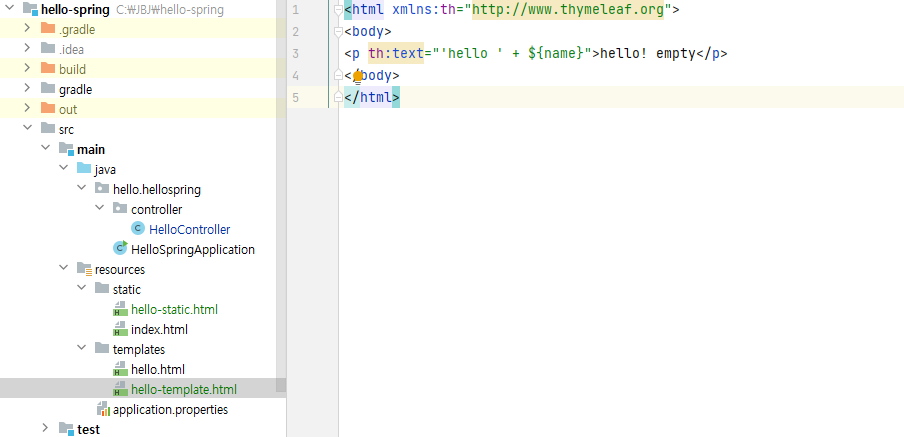Click the static folder icon
Image resolution: width=904 pixels, height=437 pixels.
coord(102,289)
